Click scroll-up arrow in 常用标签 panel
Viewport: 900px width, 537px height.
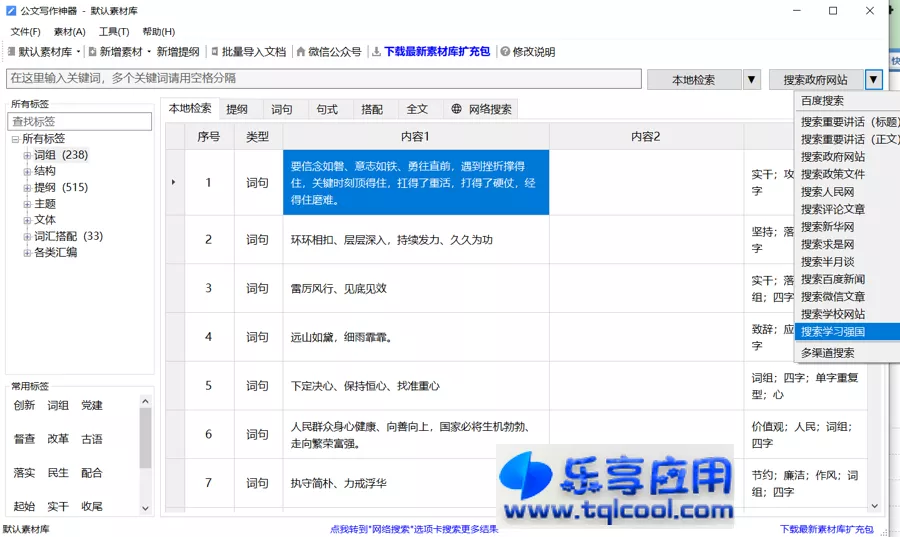coord(145,401)
